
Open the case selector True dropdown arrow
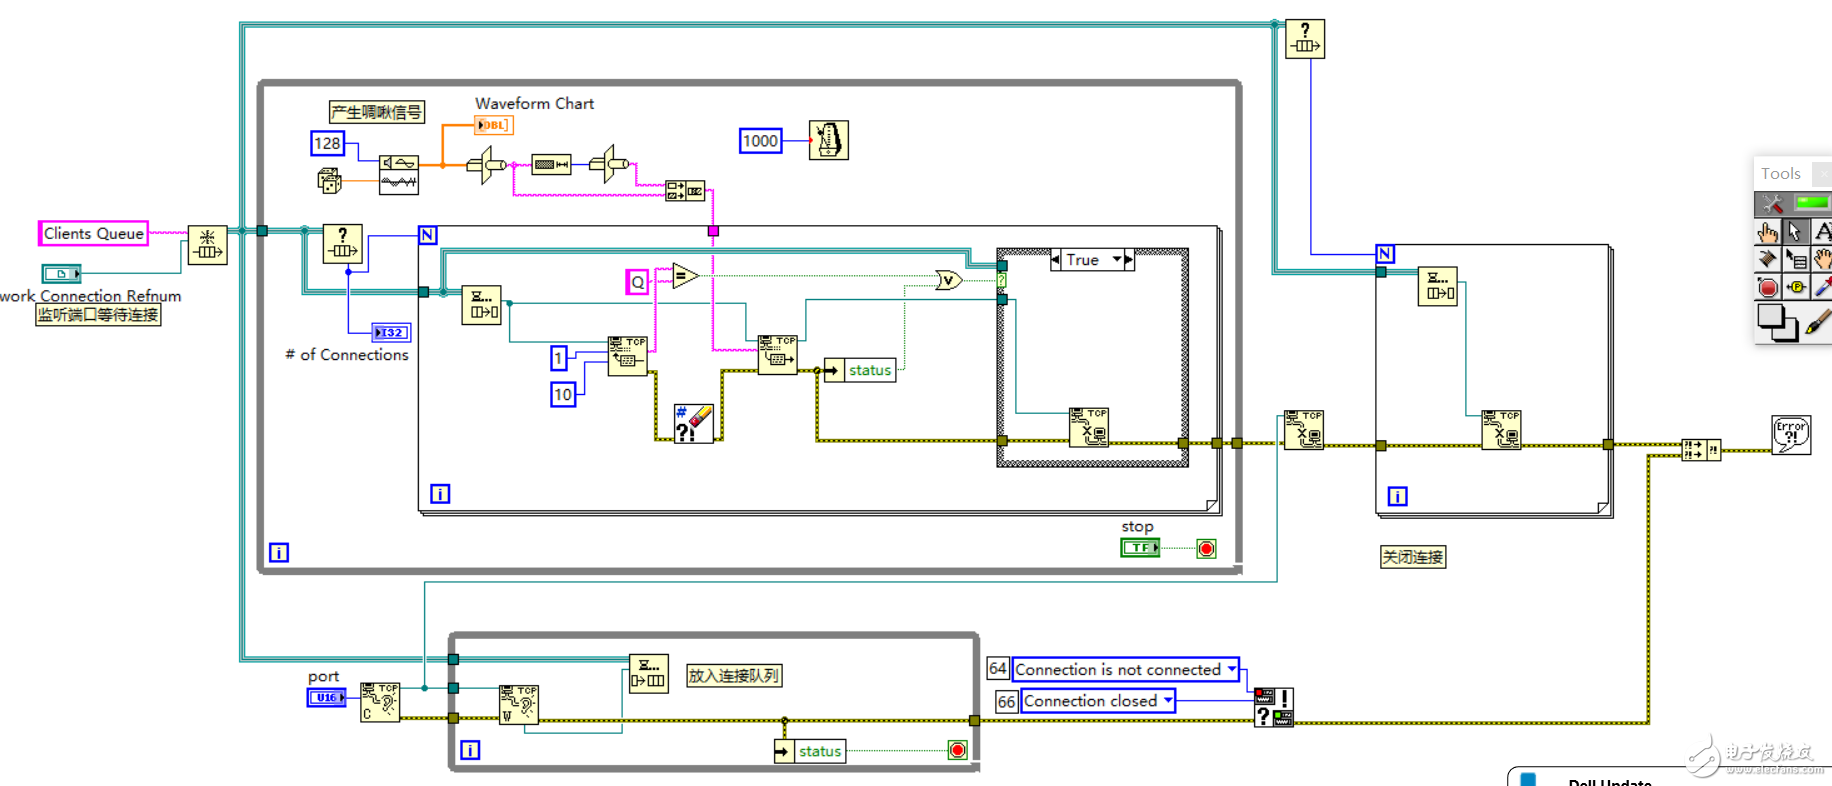point(1117,259)
